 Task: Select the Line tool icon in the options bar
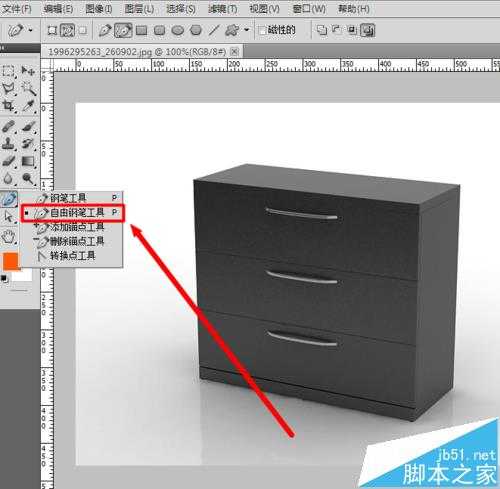[214, 31]
